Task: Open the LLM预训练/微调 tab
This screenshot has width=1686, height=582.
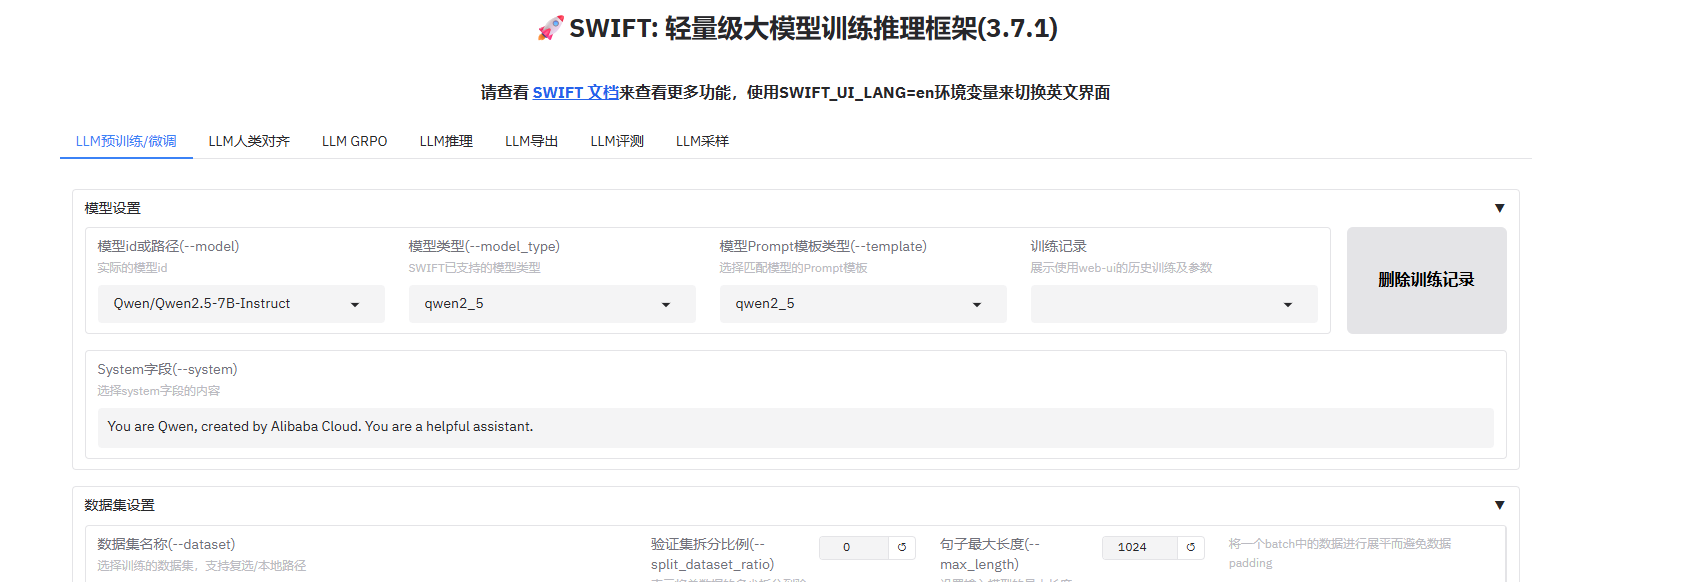Action: click(x=126, y=141)
